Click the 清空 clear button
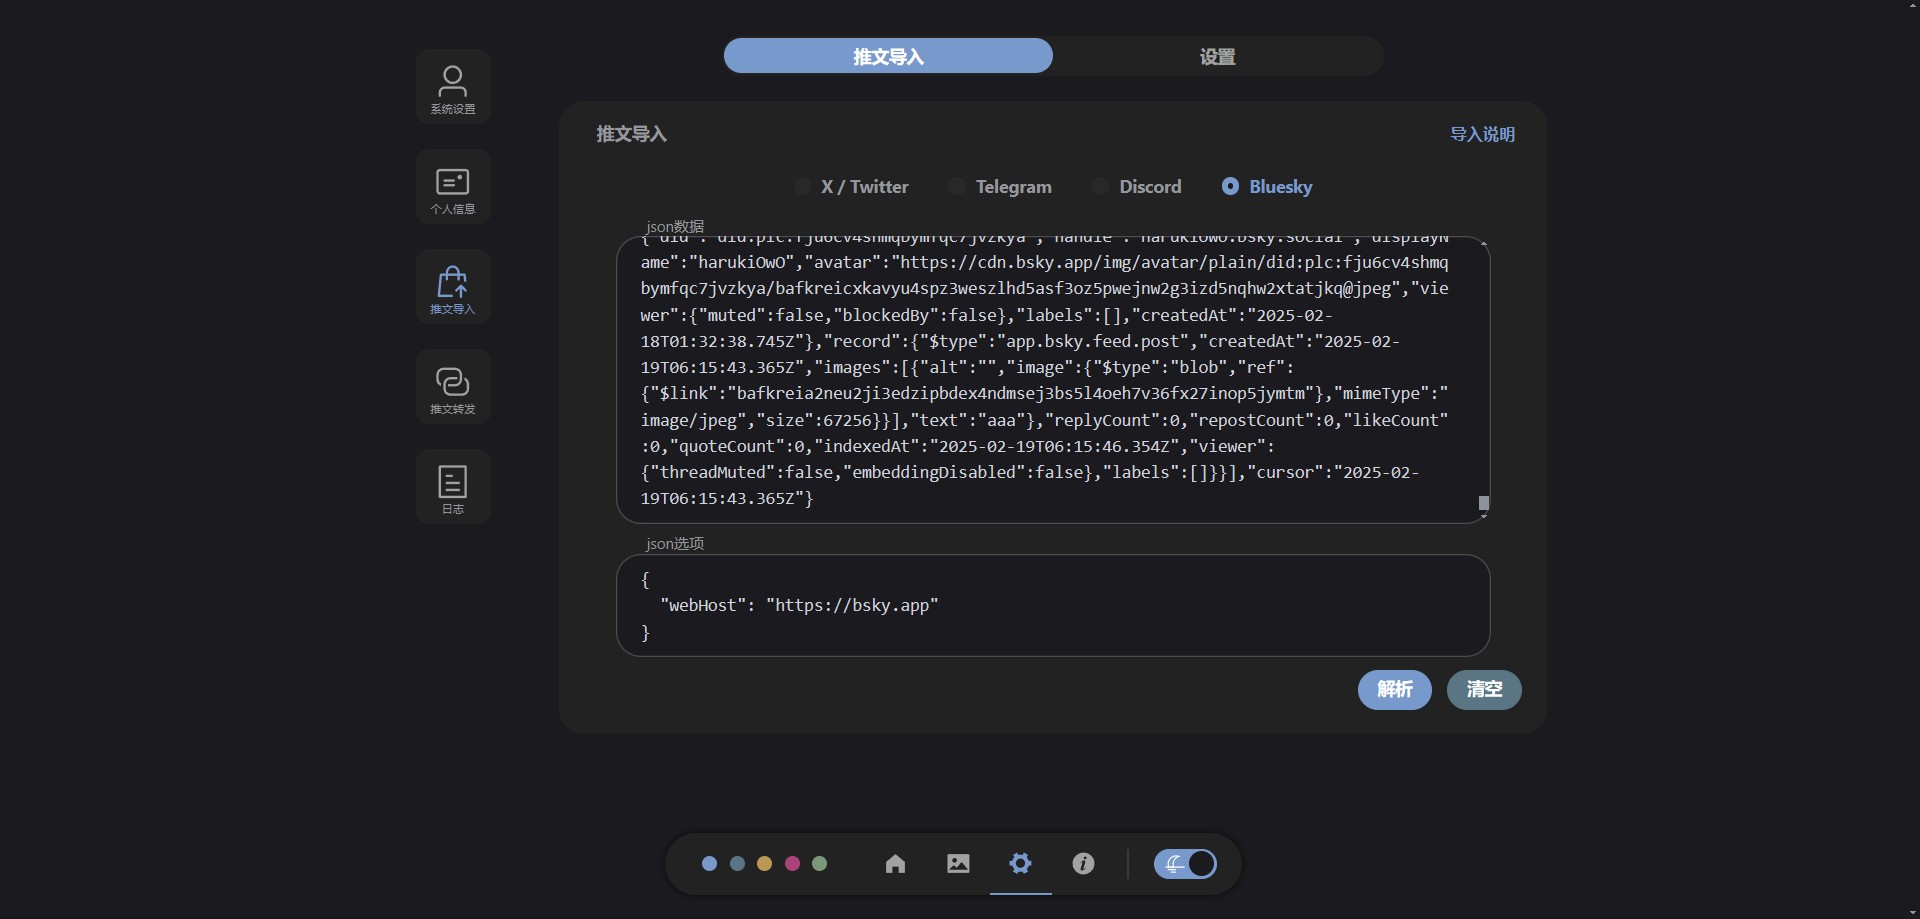This screenshot has width=1920, height=919. coord(1484,690)
